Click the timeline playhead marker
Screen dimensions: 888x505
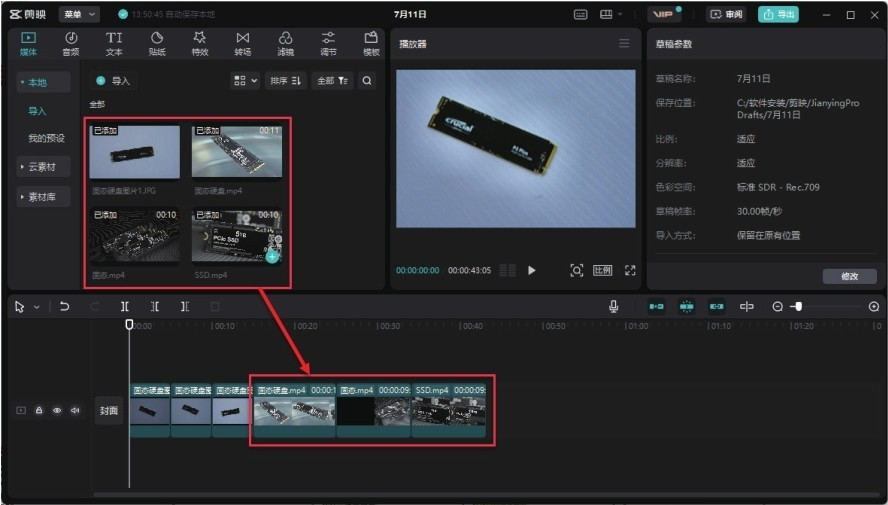[x=129, y=324]
